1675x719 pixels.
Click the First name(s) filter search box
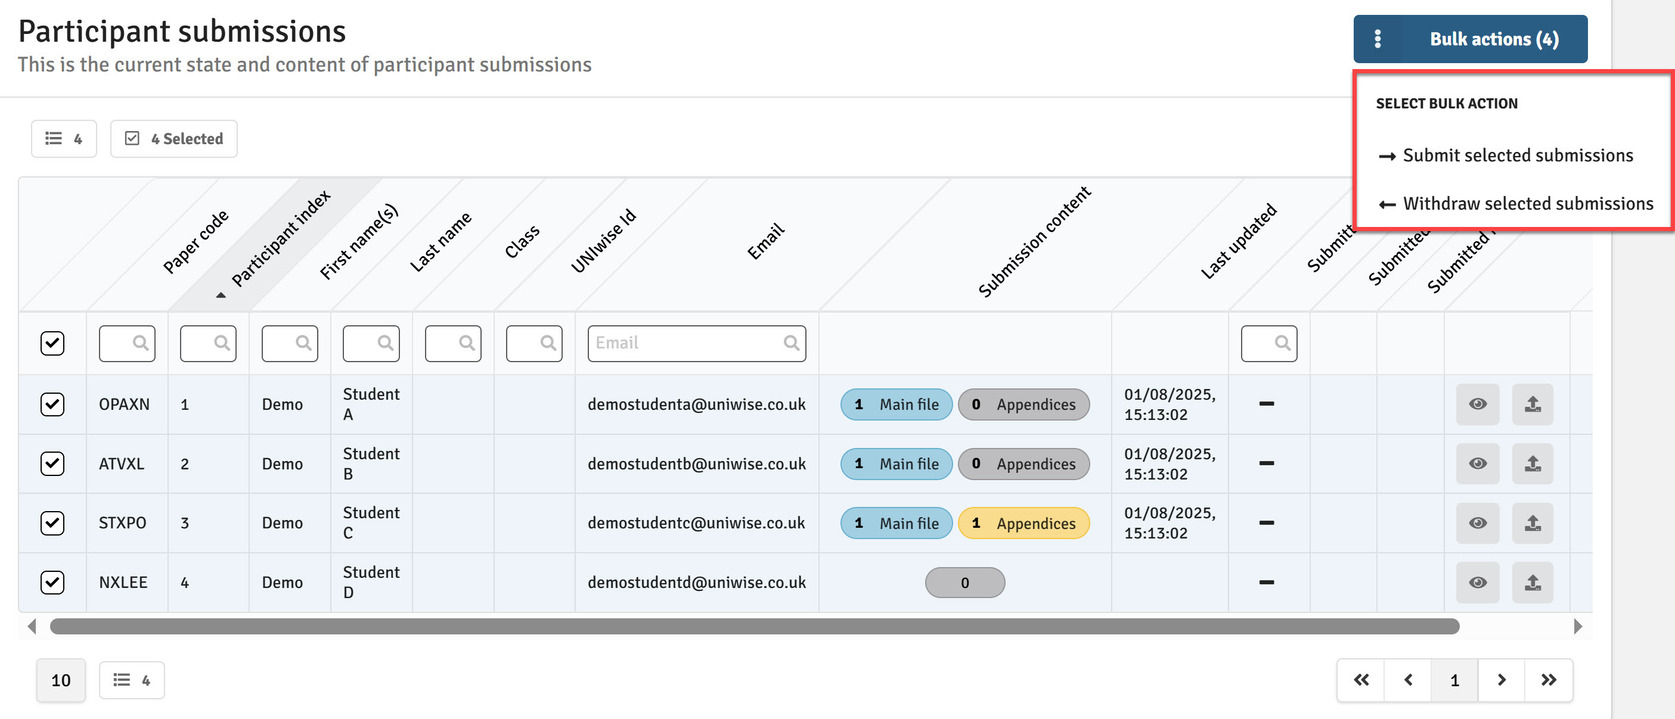click(x=290, y=343)
